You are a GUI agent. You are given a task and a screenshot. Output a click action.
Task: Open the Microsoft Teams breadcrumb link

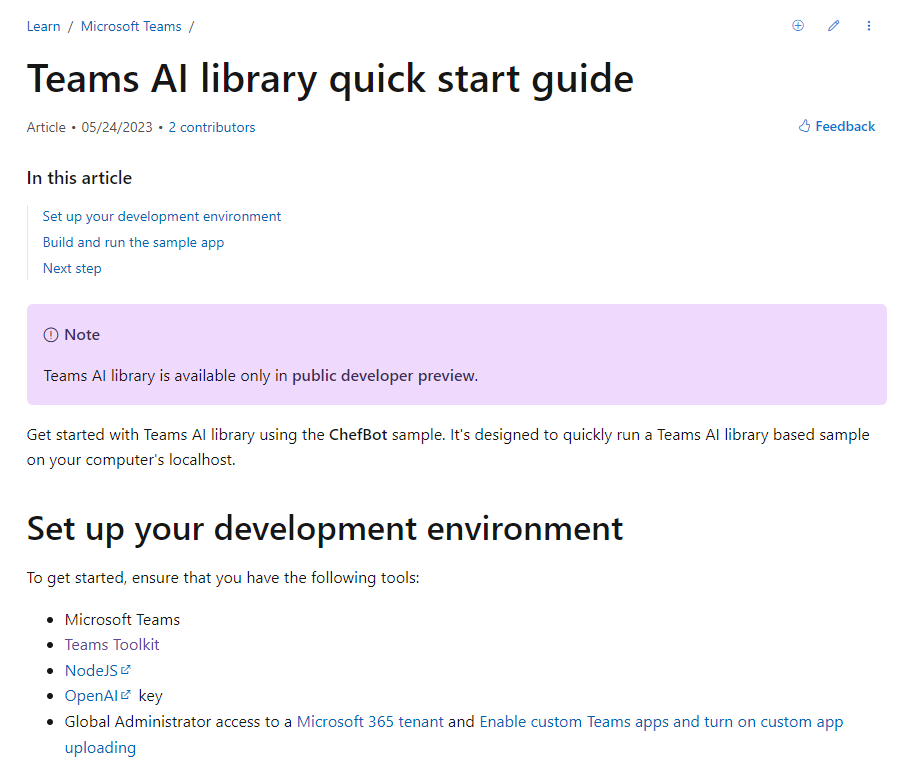pos(131,26)
